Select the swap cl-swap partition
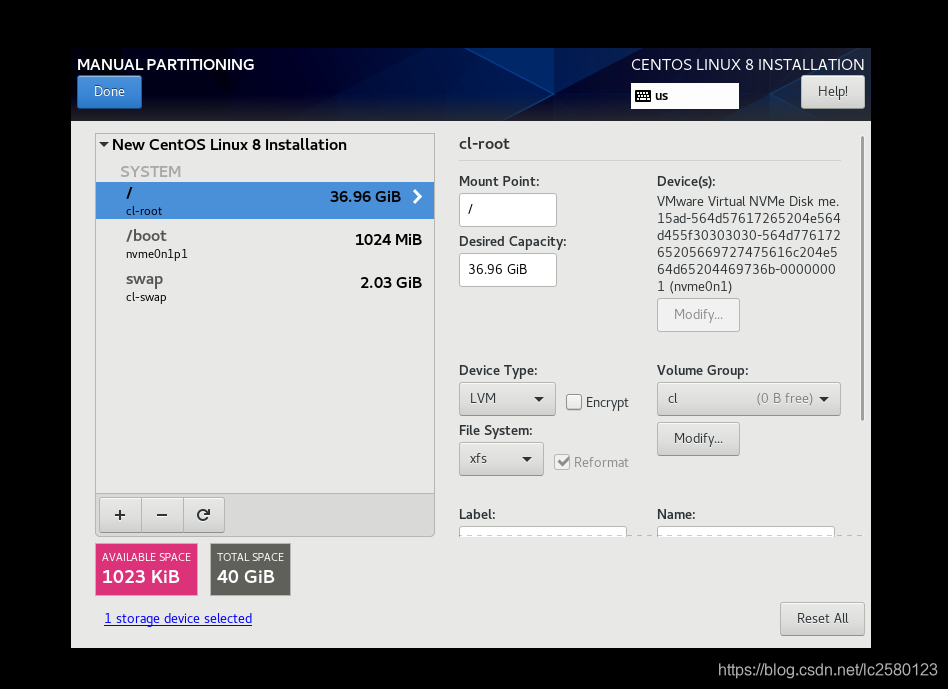This screenshot has width=948, height=689. (265, 287)
